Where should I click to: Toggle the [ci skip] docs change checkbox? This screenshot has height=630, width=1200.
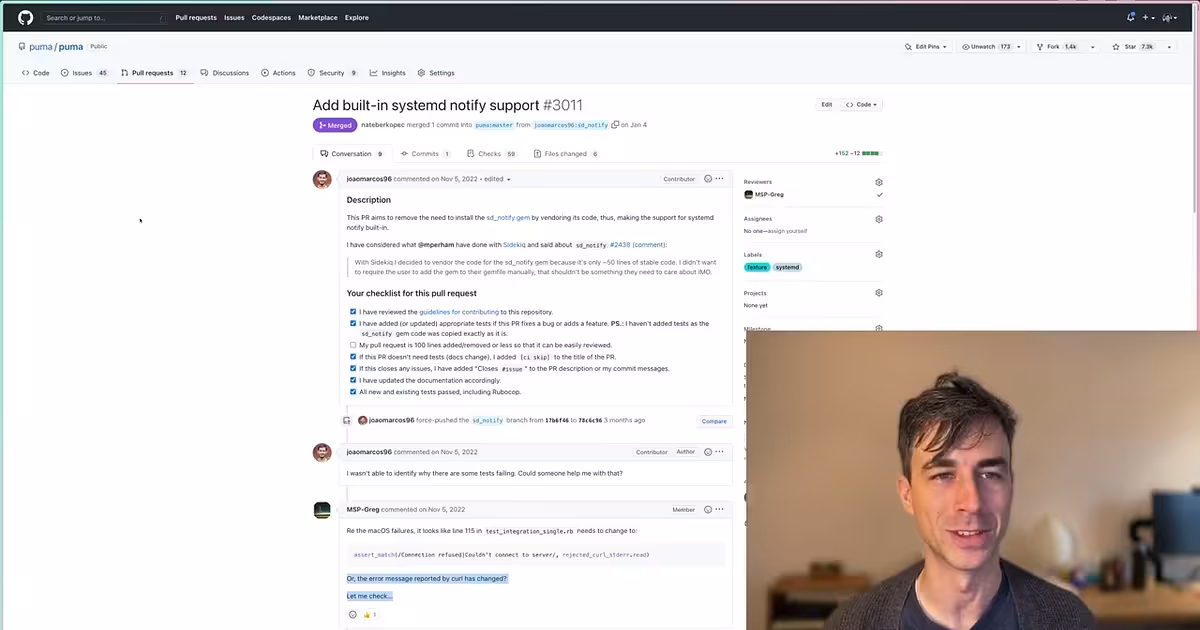pos(353,357)
